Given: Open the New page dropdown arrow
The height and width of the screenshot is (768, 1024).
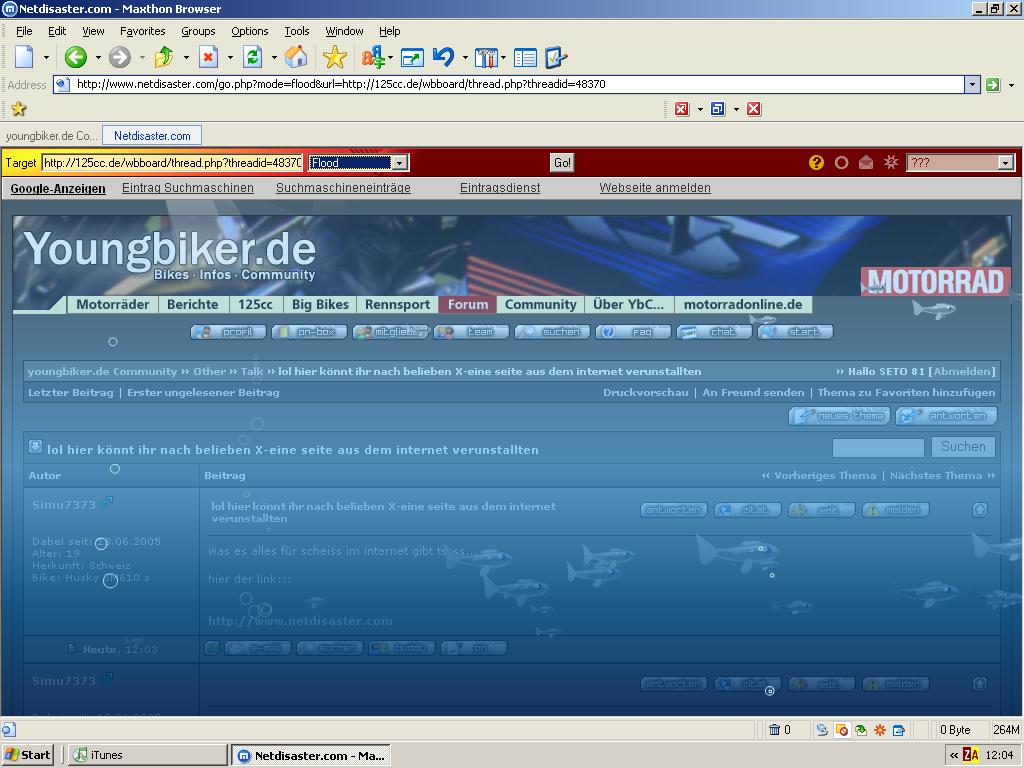Looking at the screenshot, I should pos(46,57).
